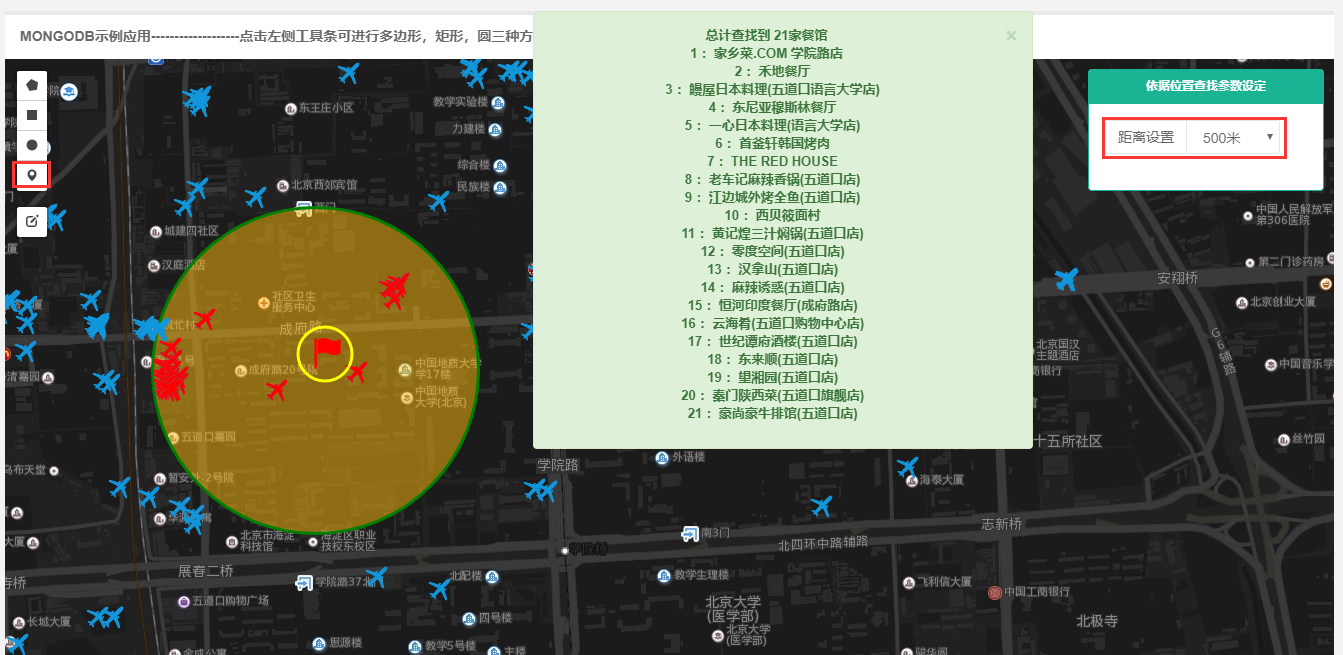Screen dimensions: 1343x655
Task: Click the red plane marker right of the flag
Action: coord(356,373)
